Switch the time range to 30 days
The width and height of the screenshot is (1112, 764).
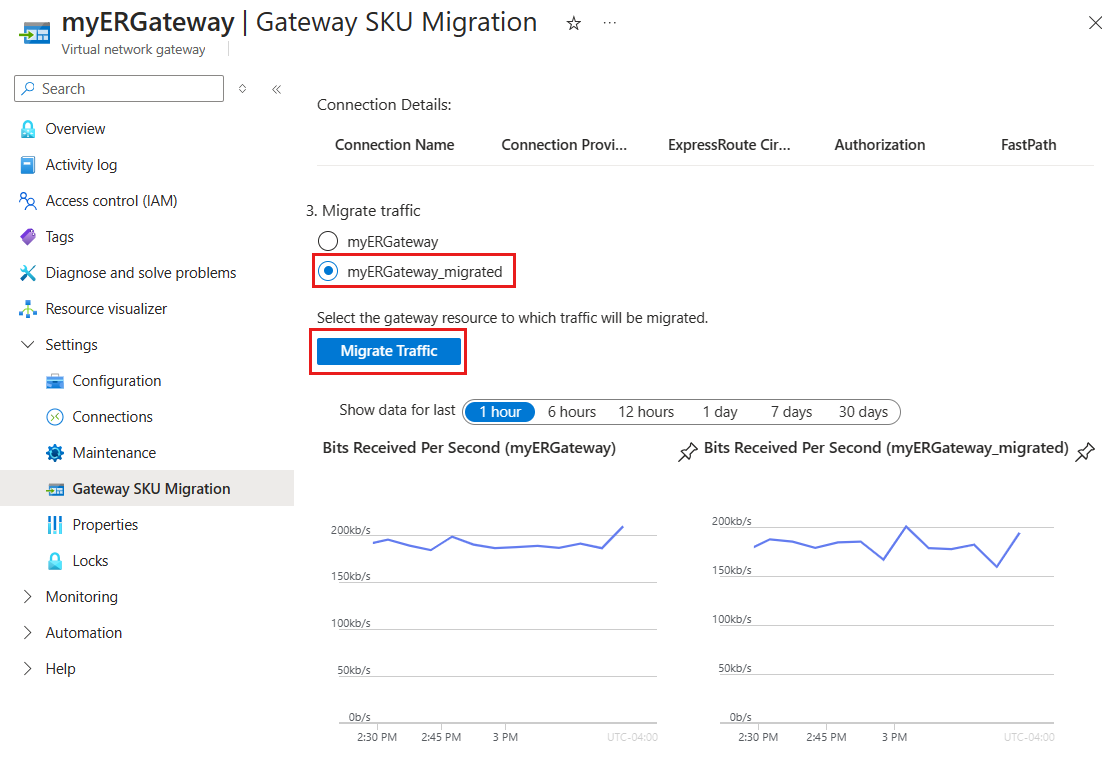coord(863,412)
